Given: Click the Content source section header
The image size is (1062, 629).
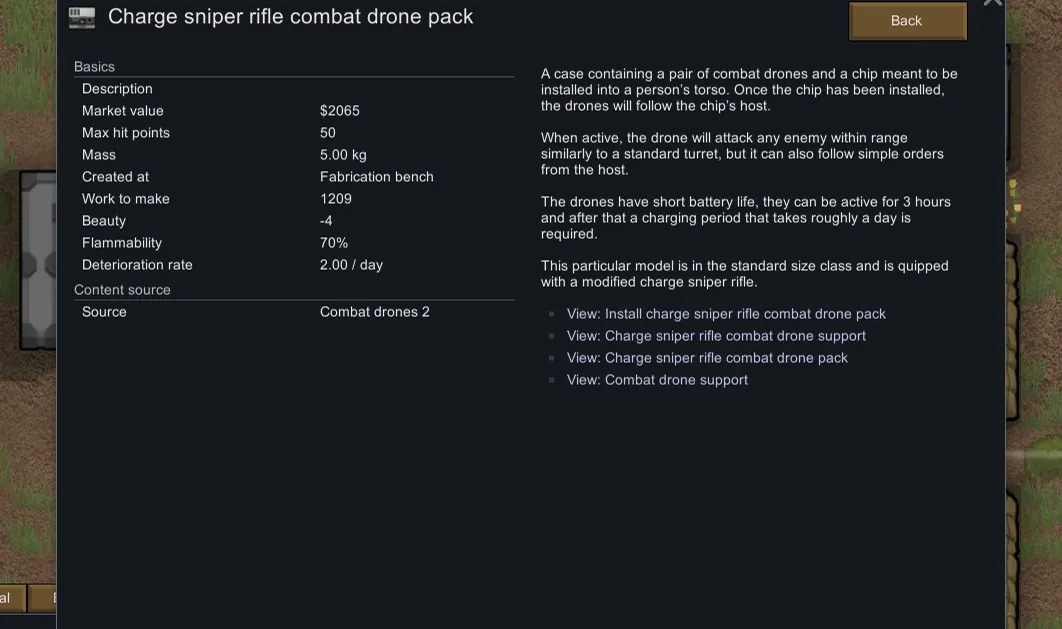Looking at the screenshot, I should [122, 290].
